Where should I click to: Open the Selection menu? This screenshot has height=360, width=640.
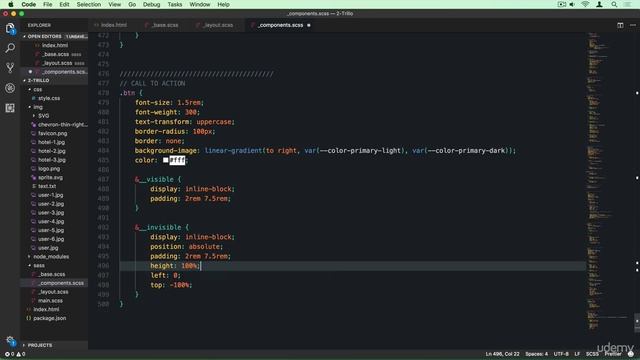(x=89, y=4)
